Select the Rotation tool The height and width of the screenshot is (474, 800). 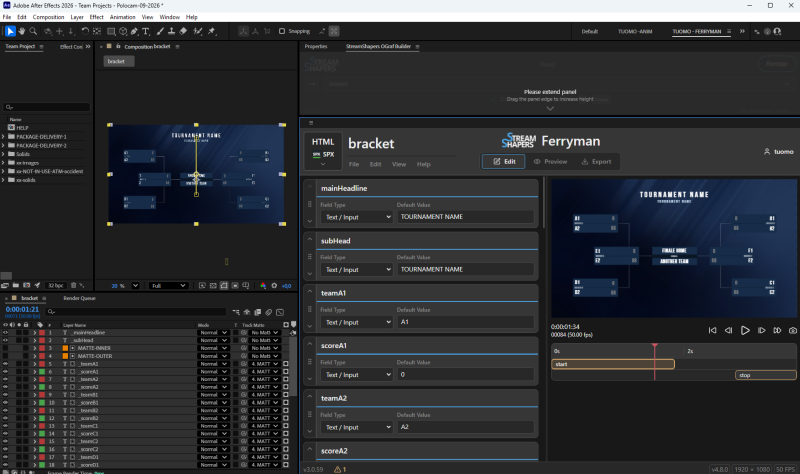point(85,31)
